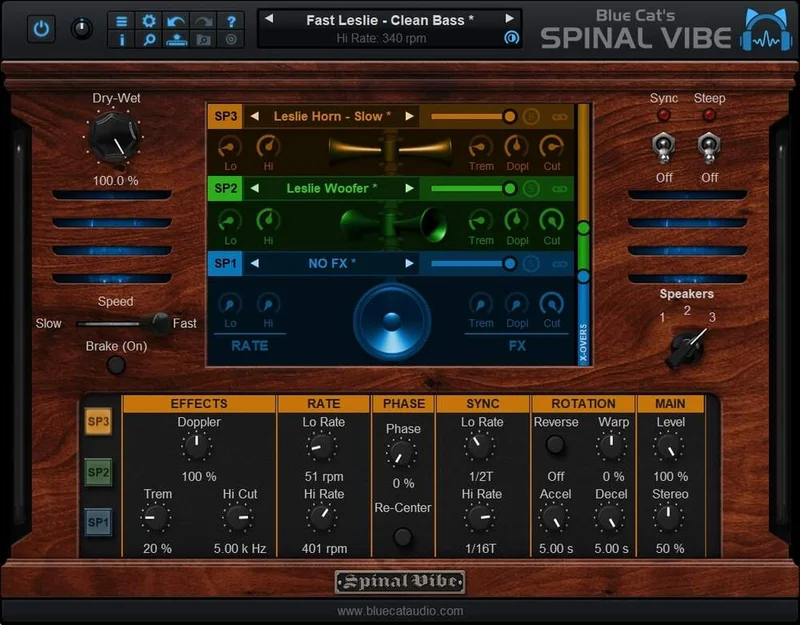Go to previous SP1 speaker preset
This screenshot has width=800, height=625.
(x=254, y=264)
